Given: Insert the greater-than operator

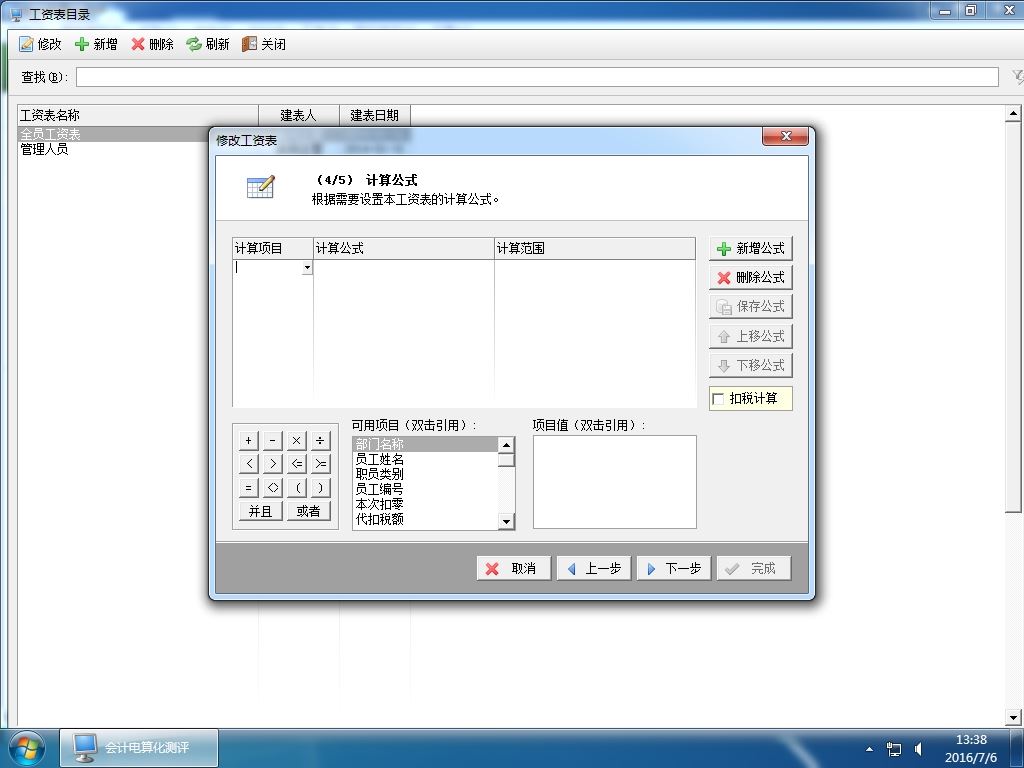Looking at the screenshot, I should 272,464.
